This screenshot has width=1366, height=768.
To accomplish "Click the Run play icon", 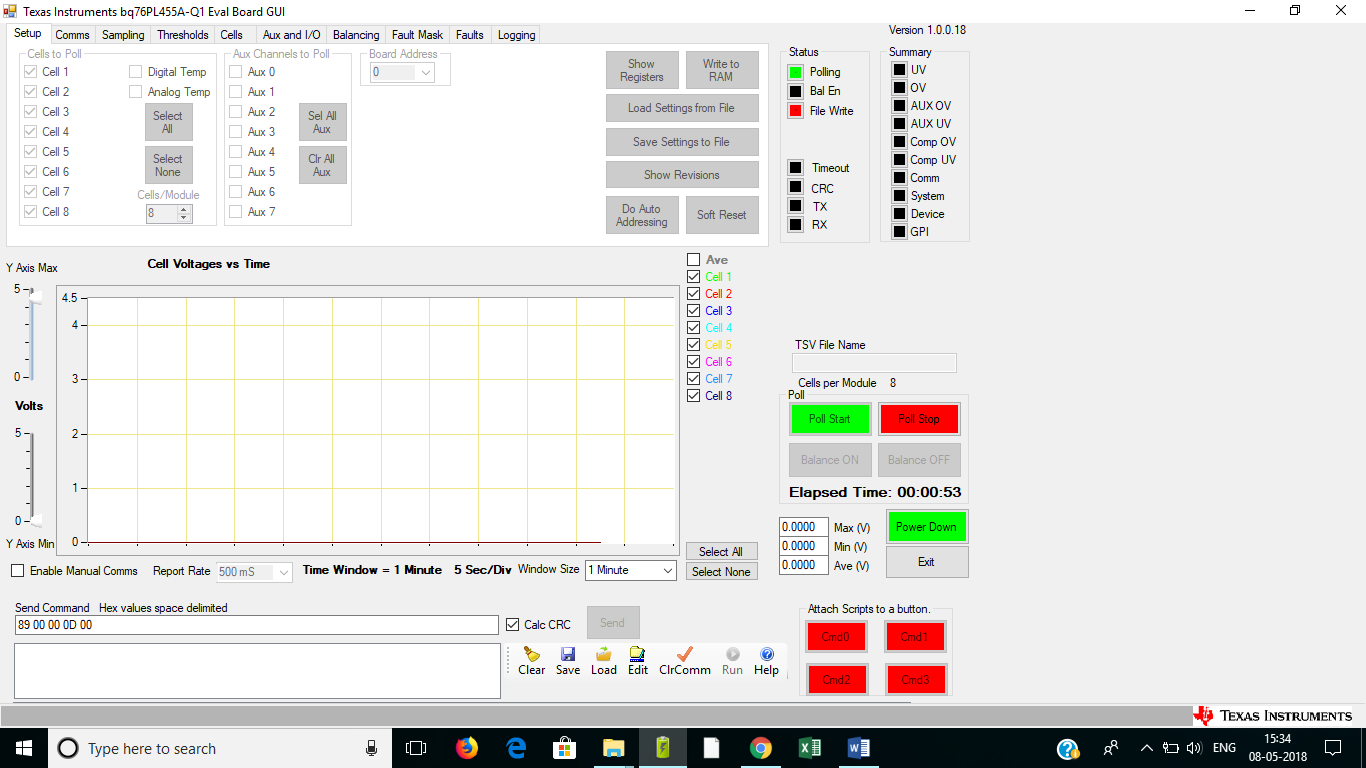I will tap(733, 654).
